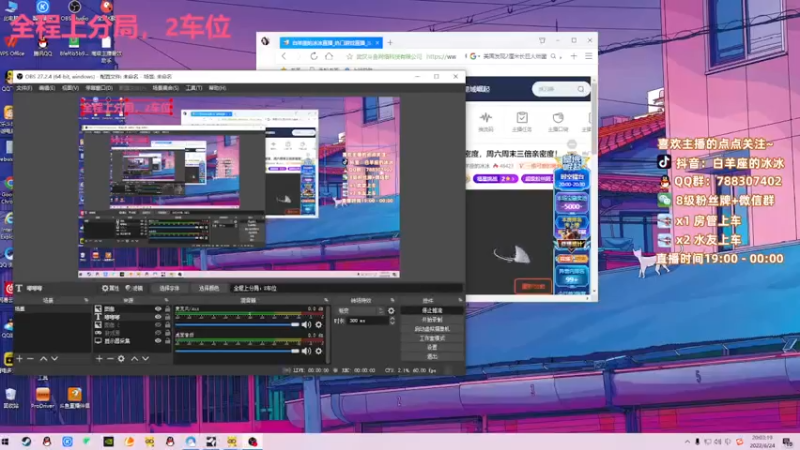This screenshot has height=450, width=800.
Task: Go back in the browser window
Action: coord(284,56)
